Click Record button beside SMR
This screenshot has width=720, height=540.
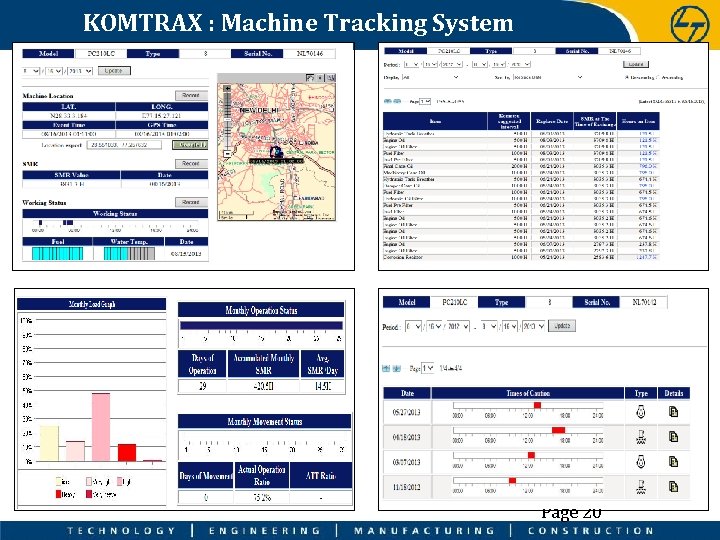(191, 163)
